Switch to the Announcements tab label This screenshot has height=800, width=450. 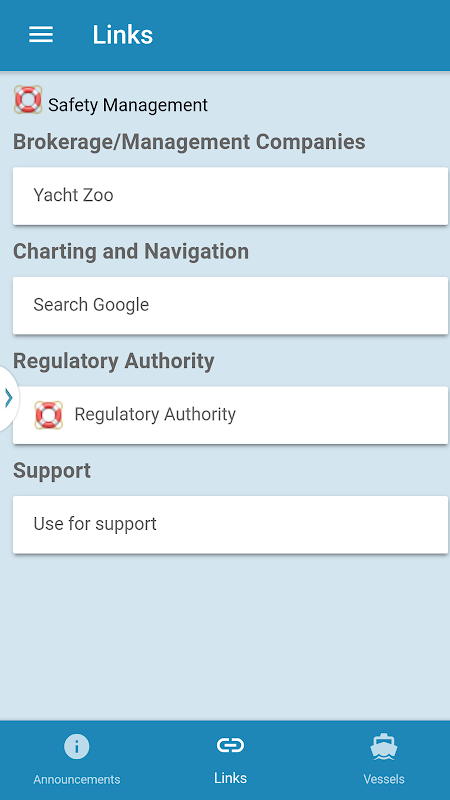(77, 779)
